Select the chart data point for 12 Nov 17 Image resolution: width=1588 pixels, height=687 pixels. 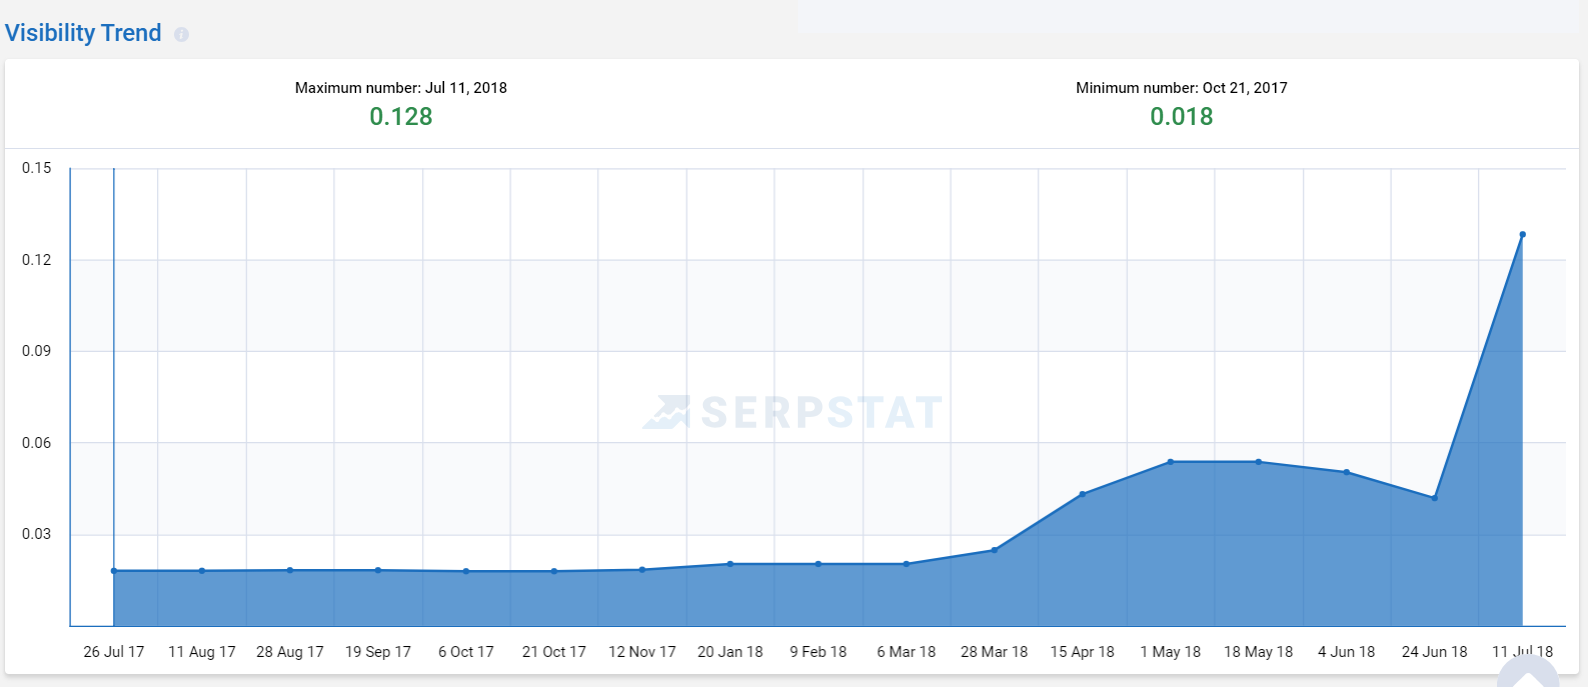pos(642,570)
